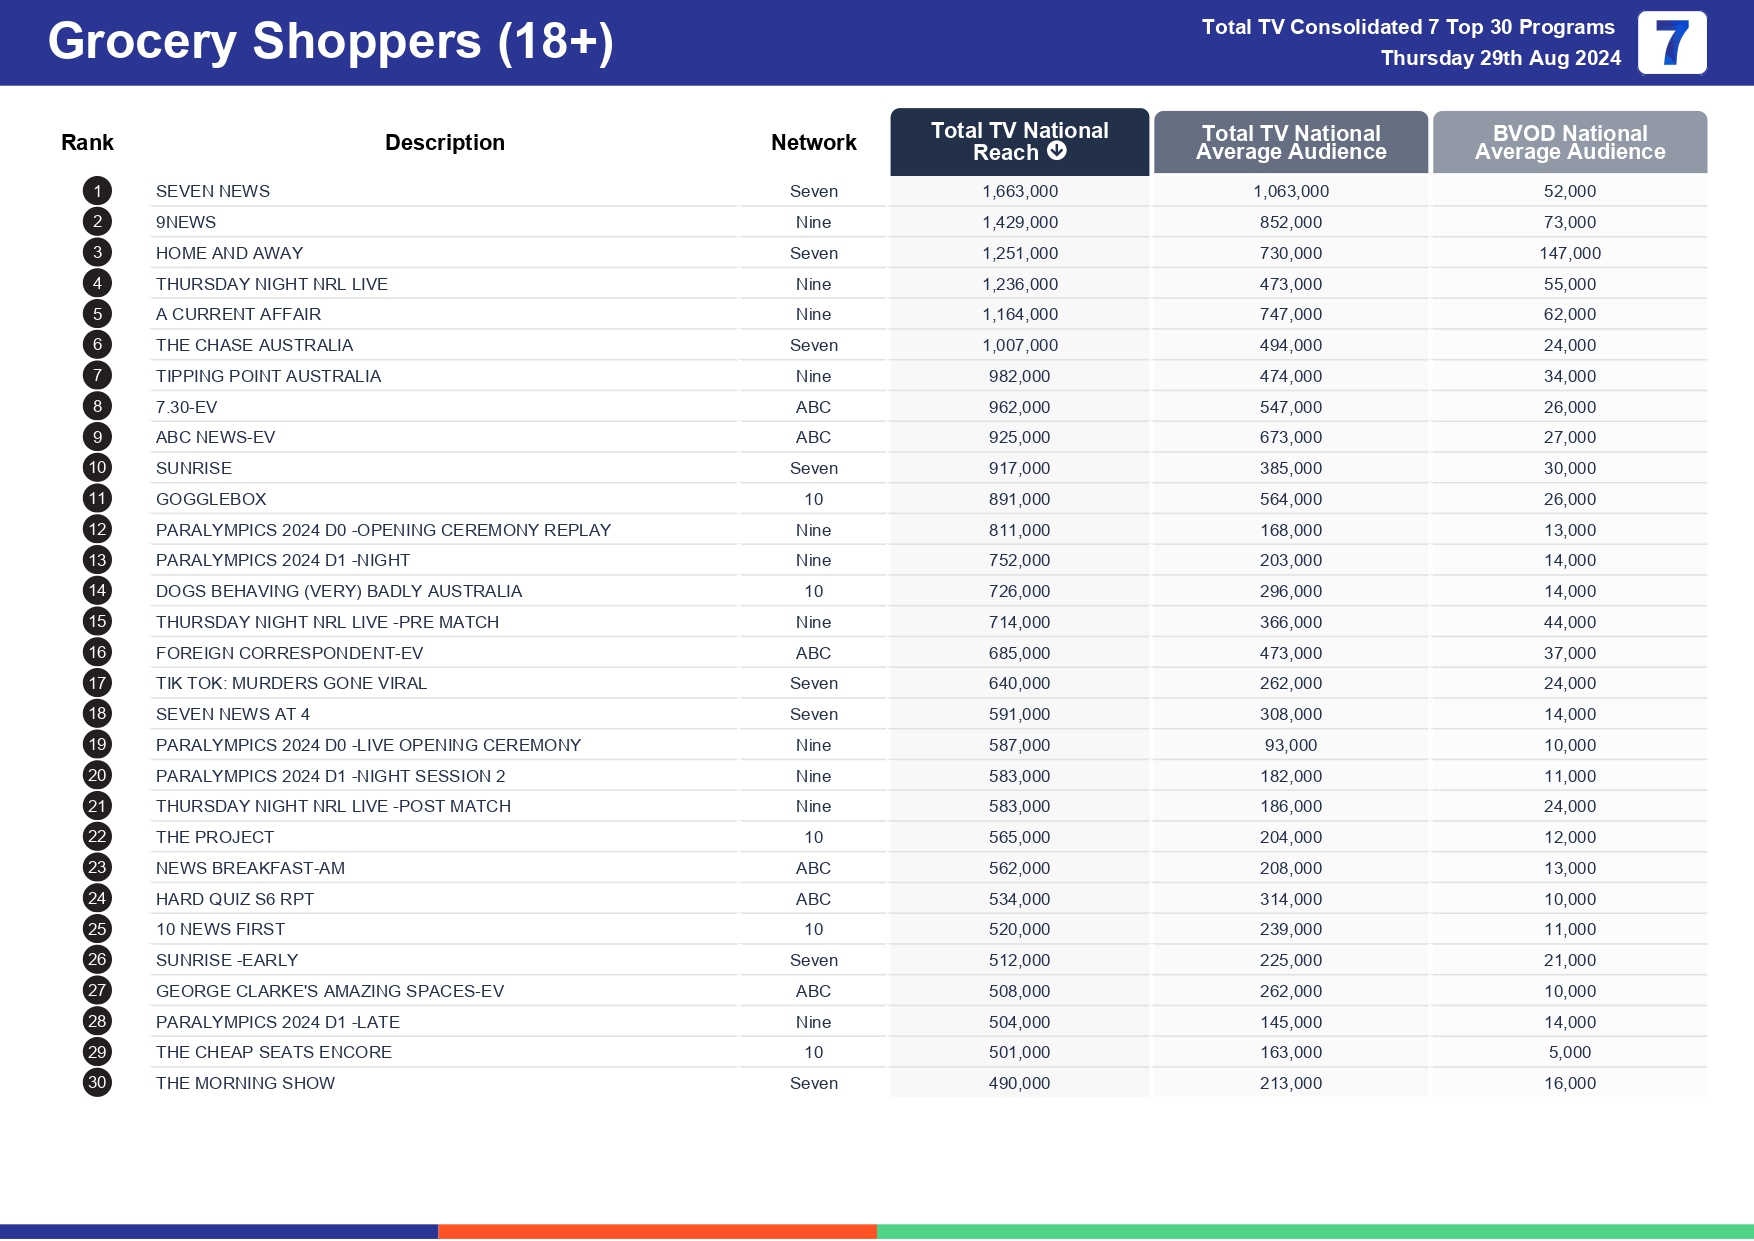Click the rank 1 circle badge
The height and width of the screenshot is (1241, 1754).
97,191
